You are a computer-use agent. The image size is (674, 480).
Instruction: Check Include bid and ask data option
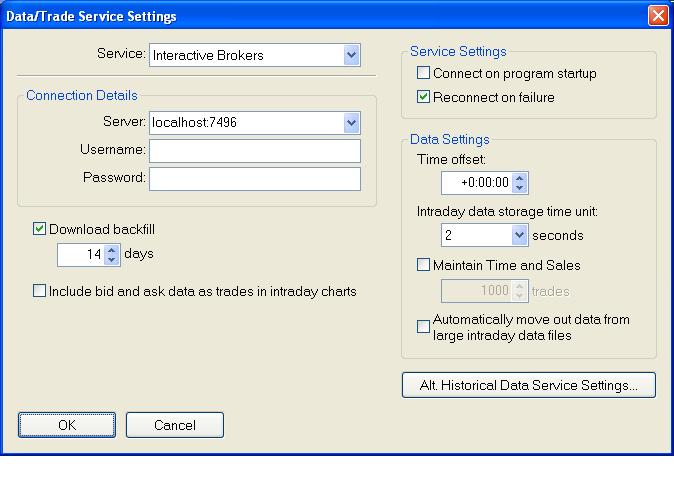click(x=40, y=291)
